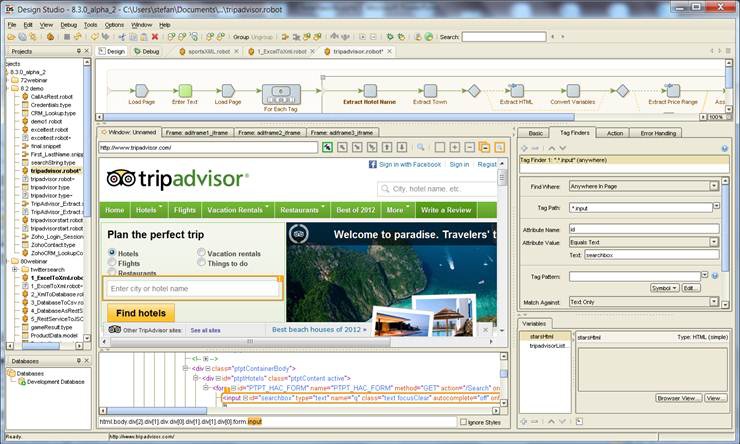The height and width of the screenshot is (444, 740).
Task: Click the Facebook icon next to Sign in
Action: (372, 164)
